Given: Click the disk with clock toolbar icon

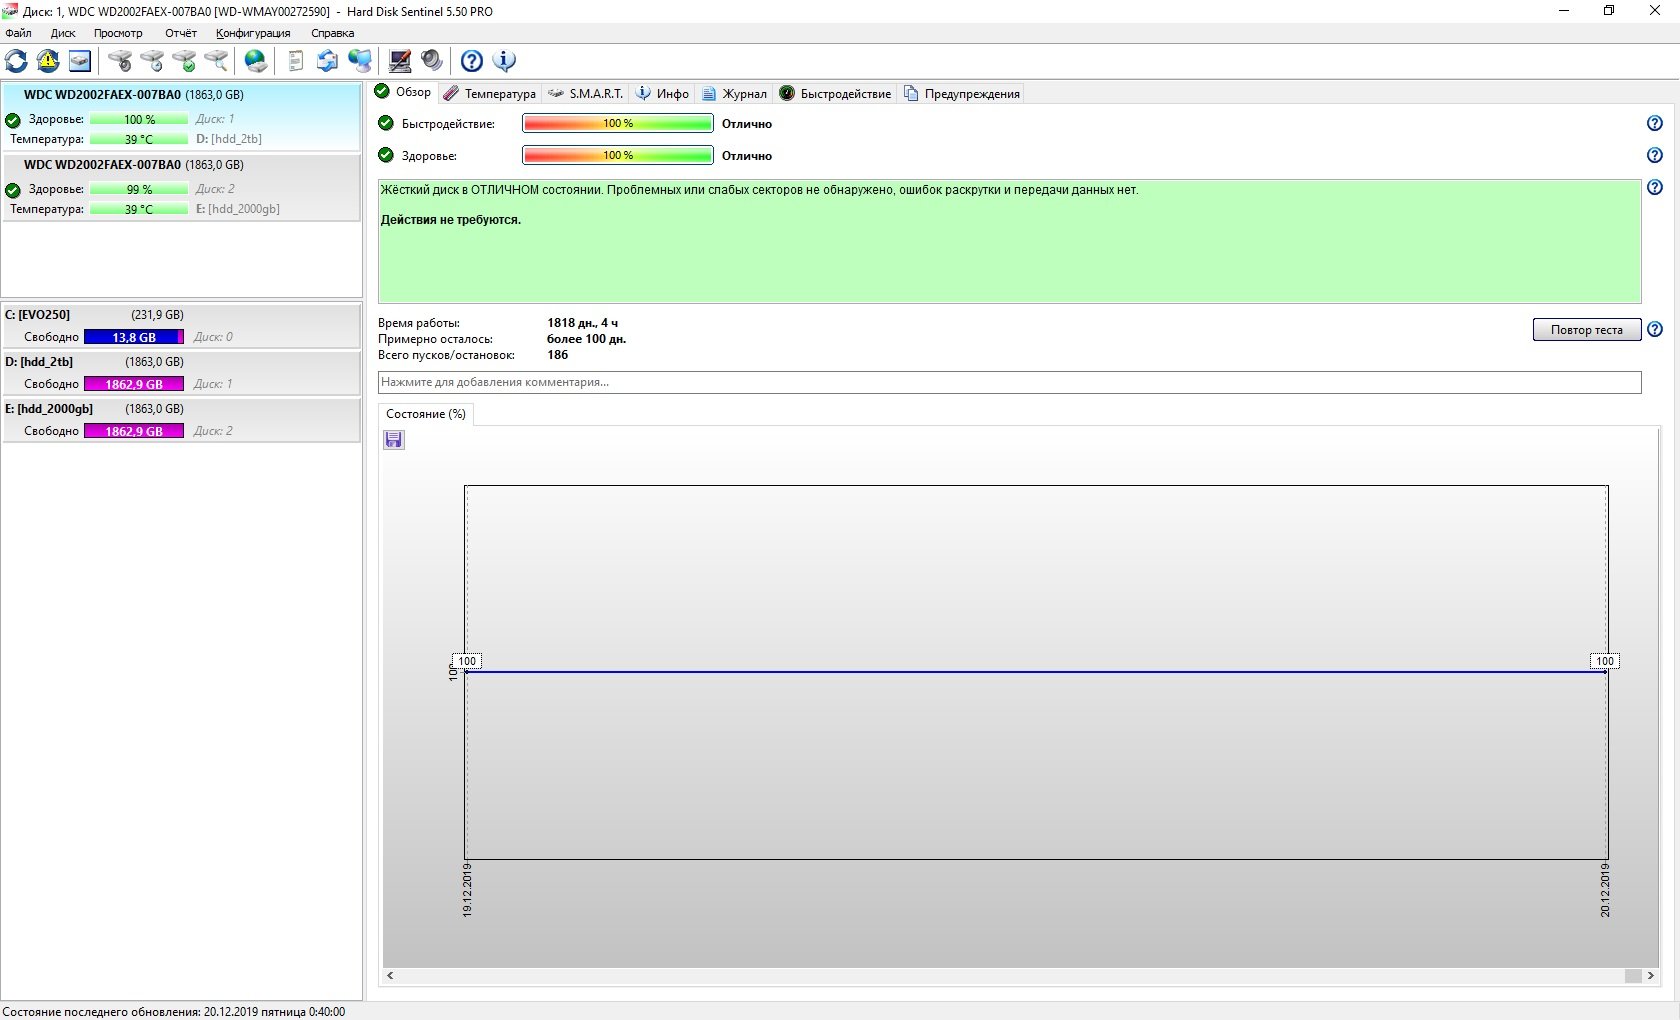Looking at the screenshot, I should click(152, 61).
